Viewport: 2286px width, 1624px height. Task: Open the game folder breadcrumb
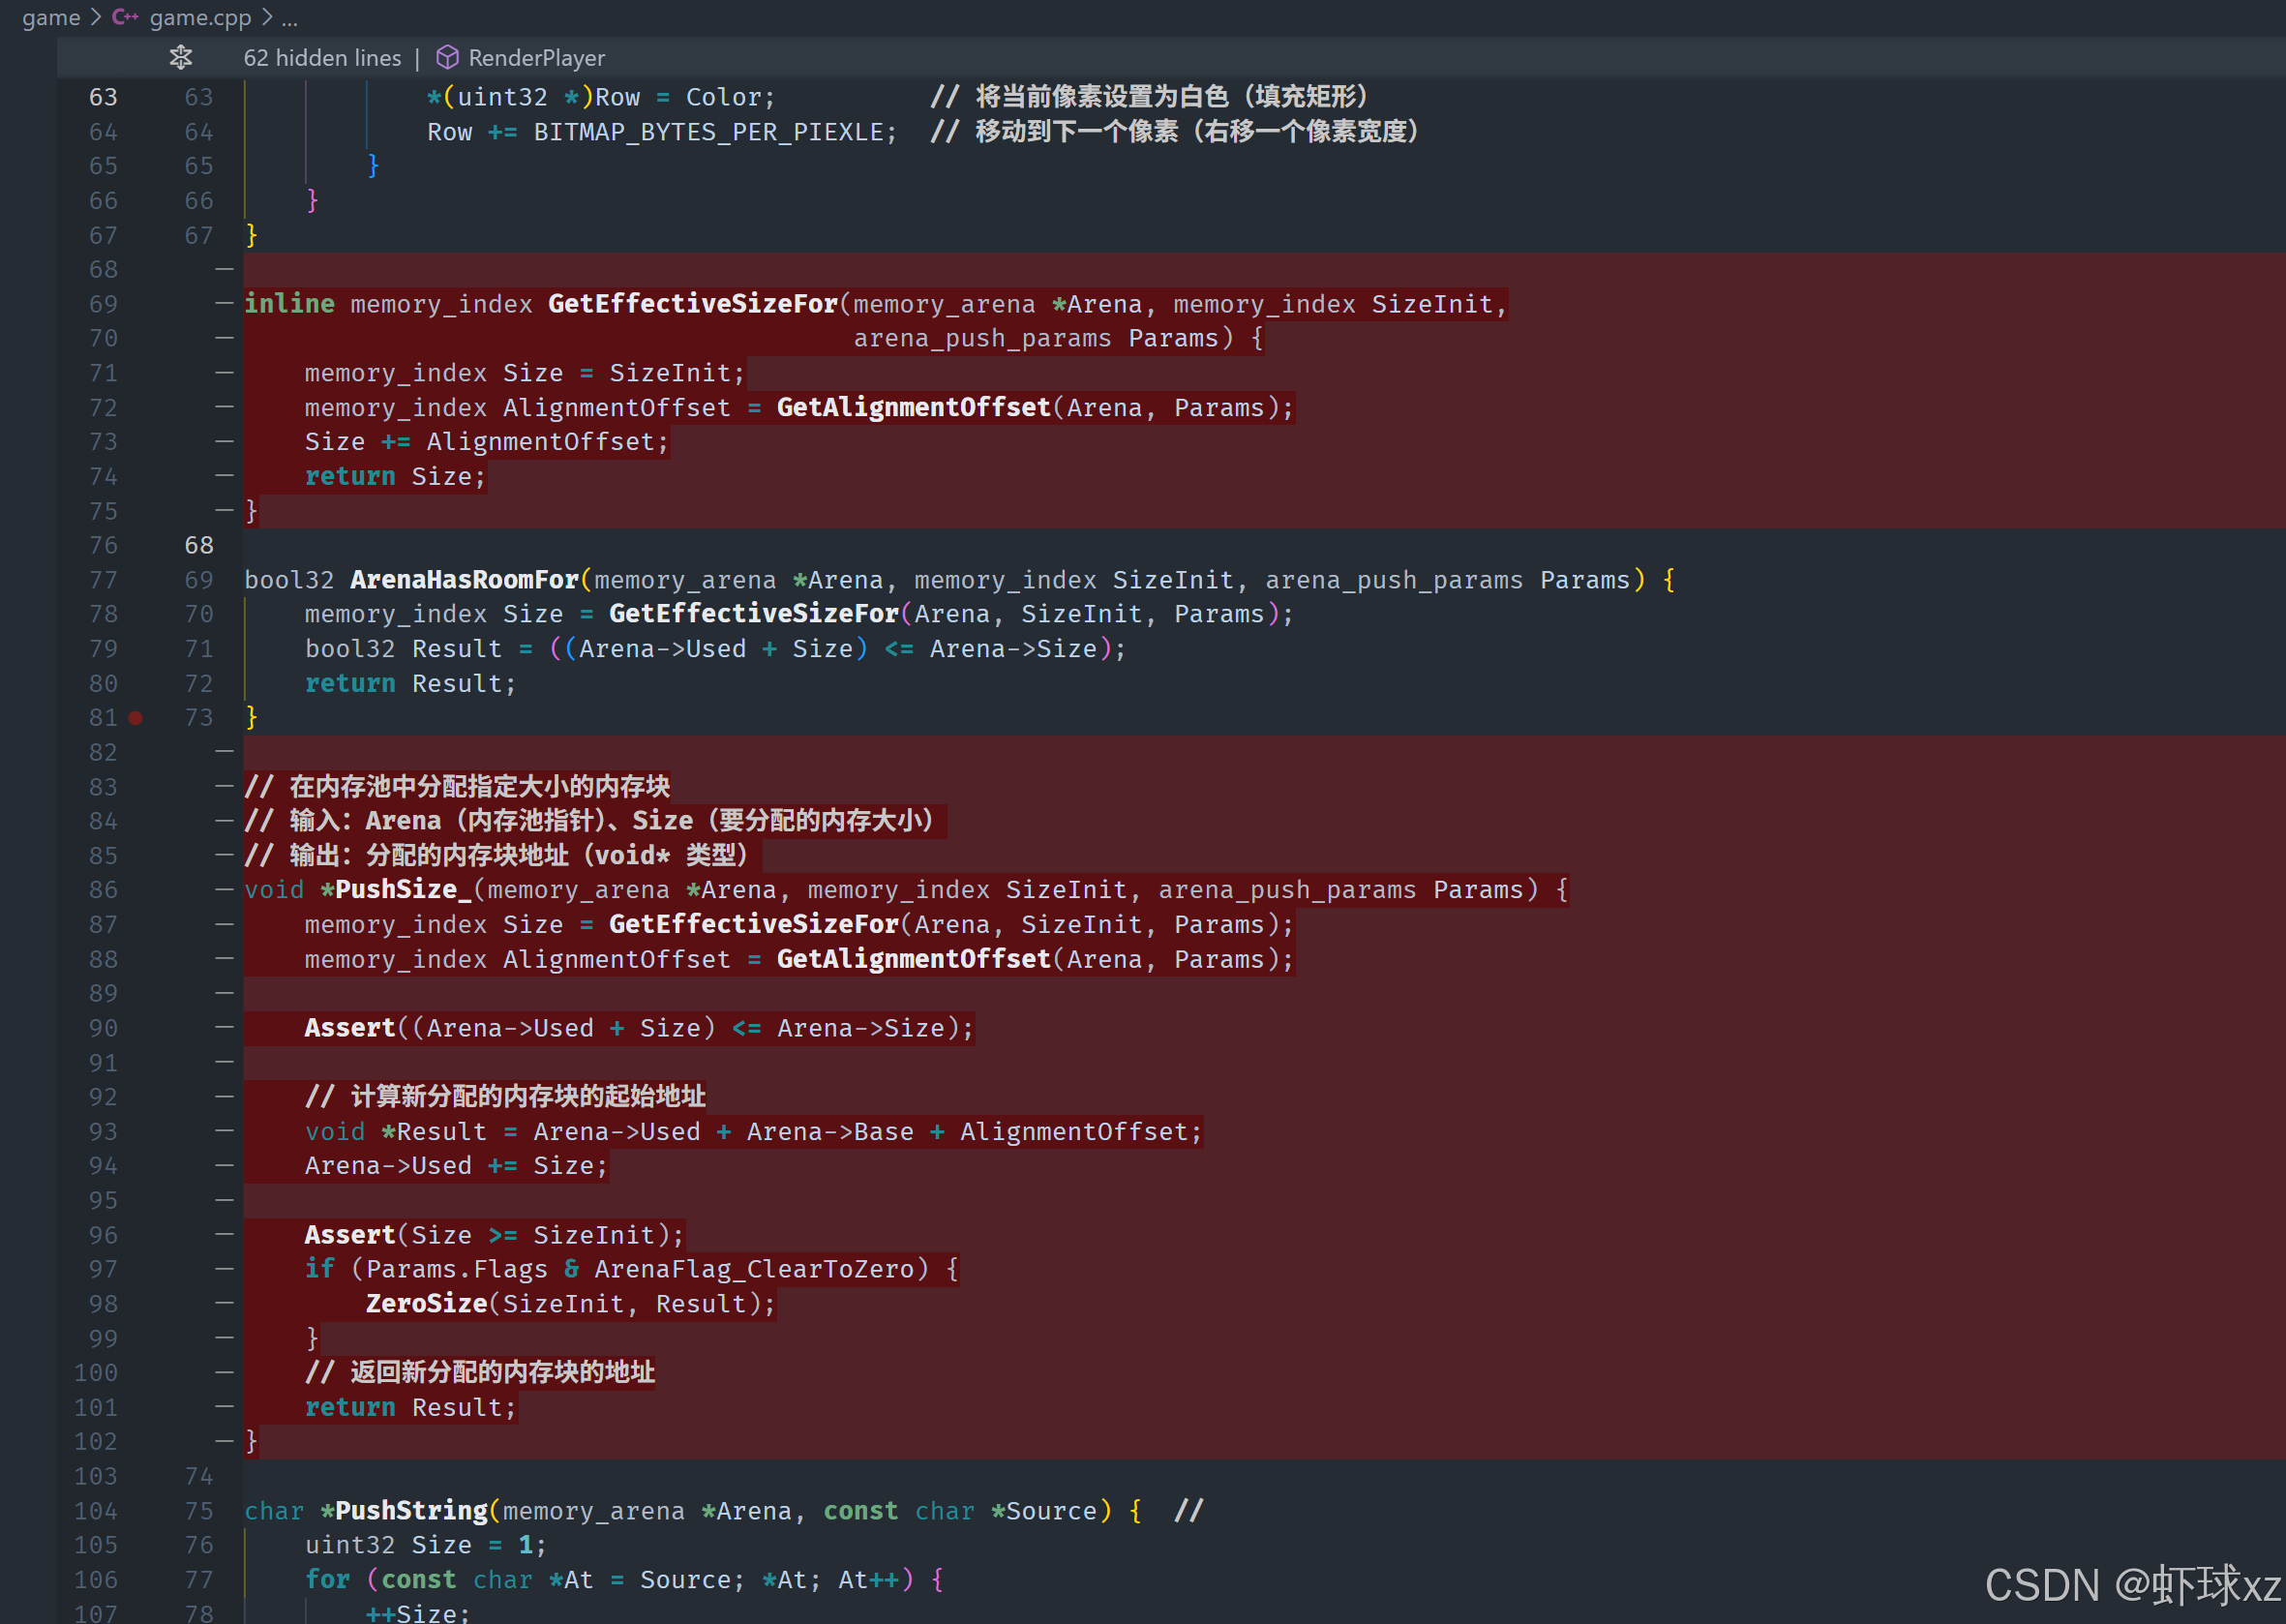50,17
